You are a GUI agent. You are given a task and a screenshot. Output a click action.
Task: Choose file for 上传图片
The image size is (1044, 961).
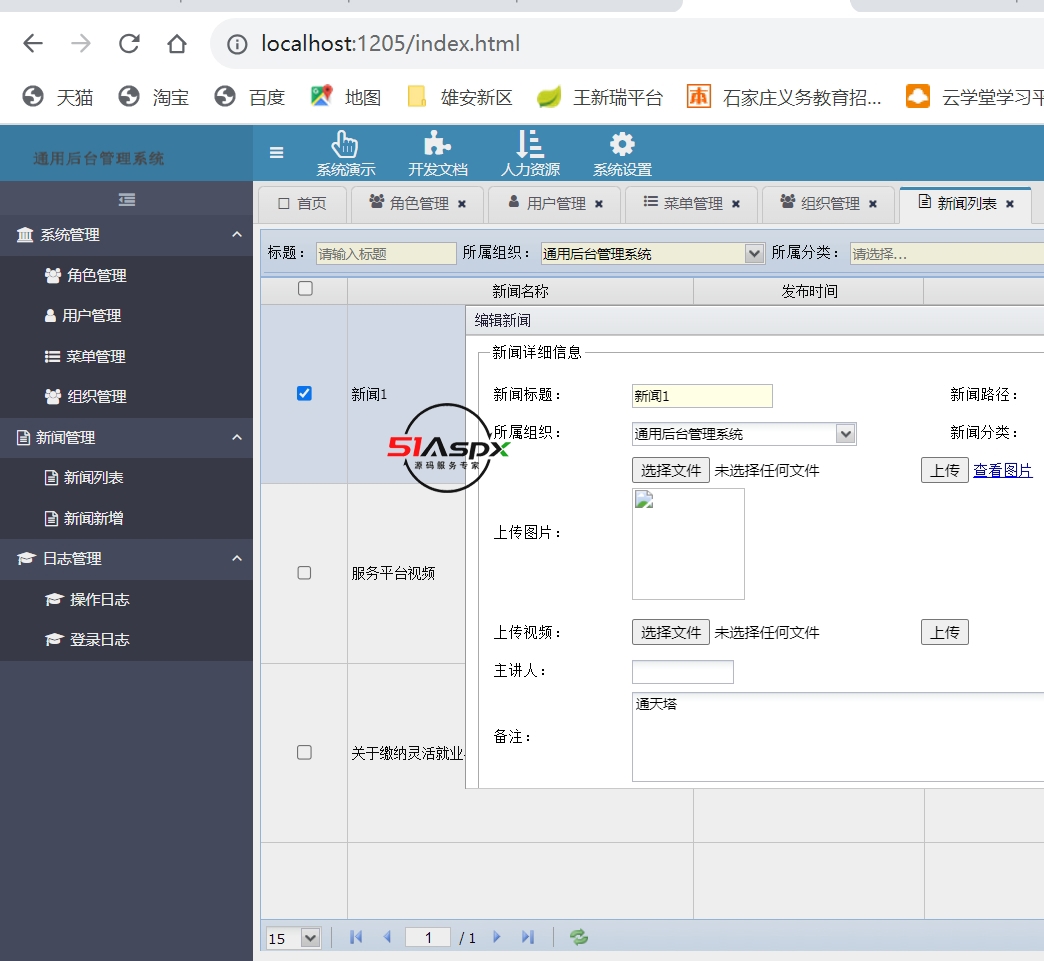click(x=670, y=471)
